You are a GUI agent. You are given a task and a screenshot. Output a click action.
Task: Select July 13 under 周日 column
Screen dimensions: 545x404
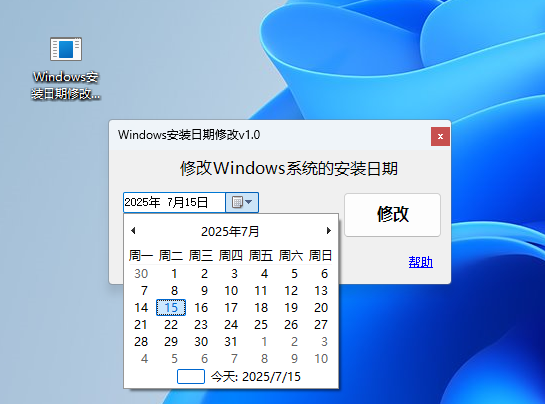point(321,290)
